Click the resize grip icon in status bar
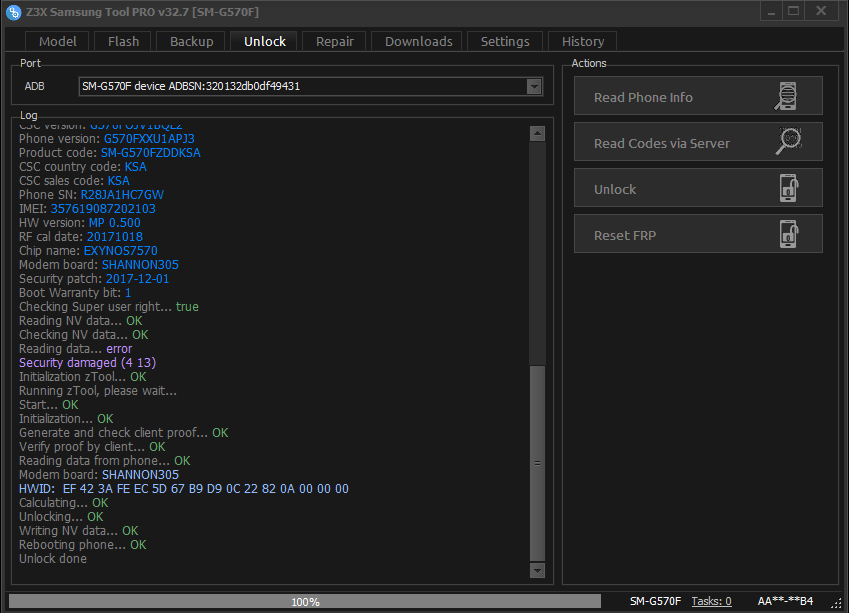Image resolution: width=849 pixels, height=613 pixels. 837,603
